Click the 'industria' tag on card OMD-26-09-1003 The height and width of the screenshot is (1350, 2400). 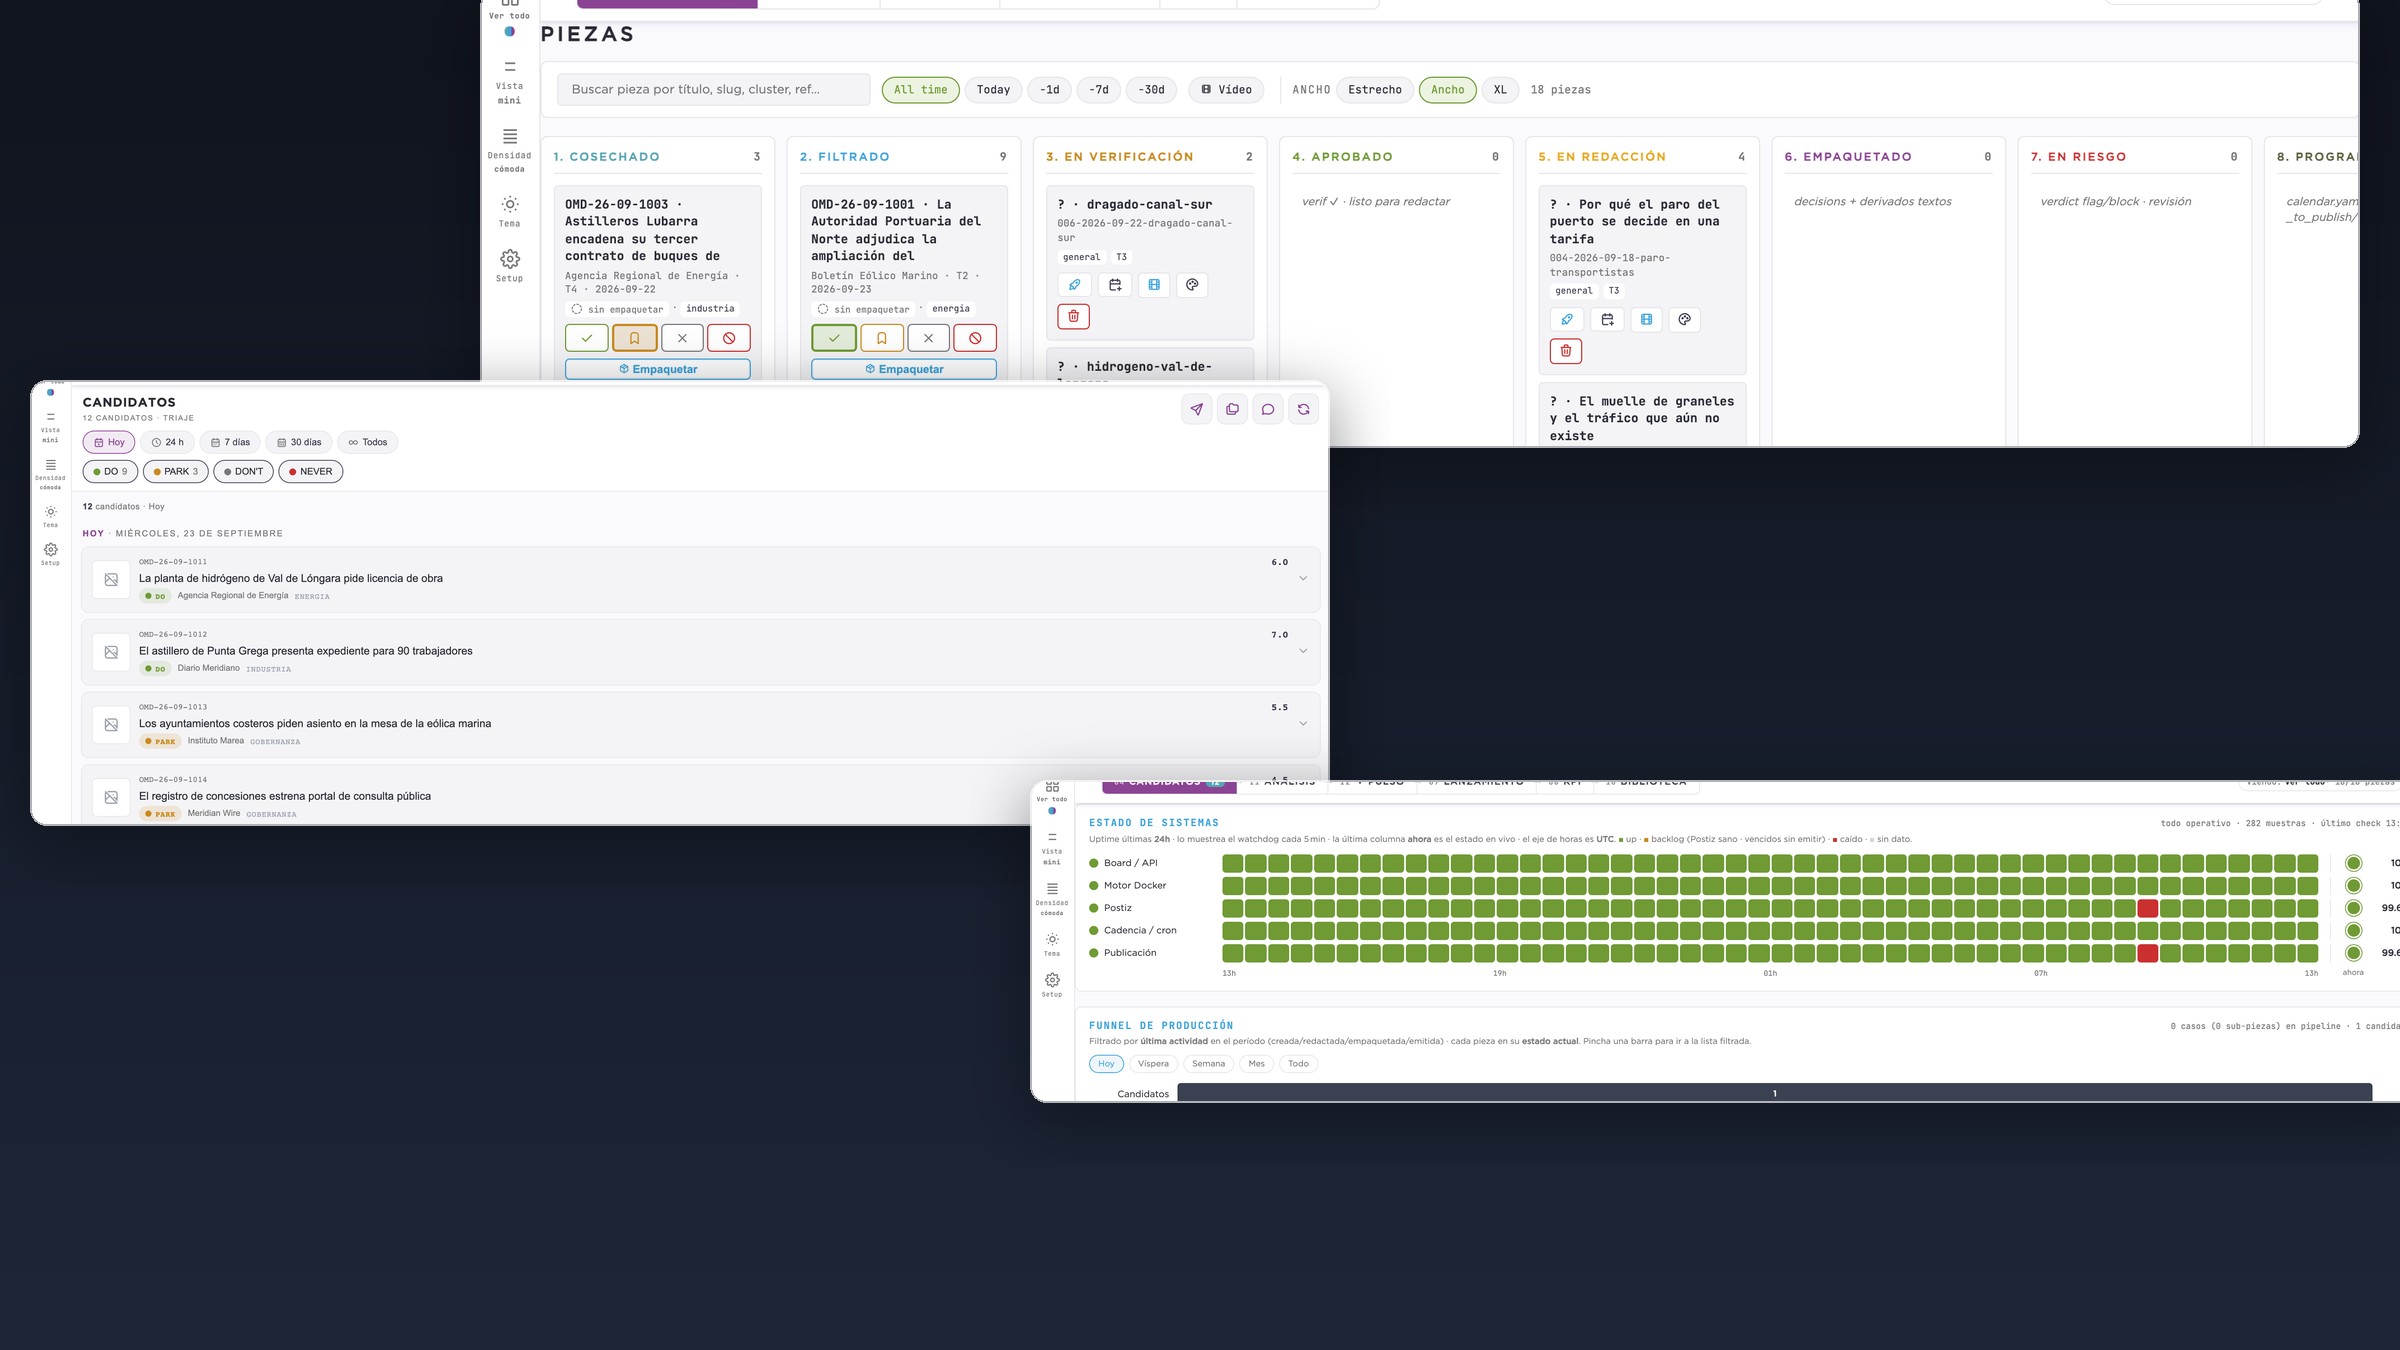710,309
